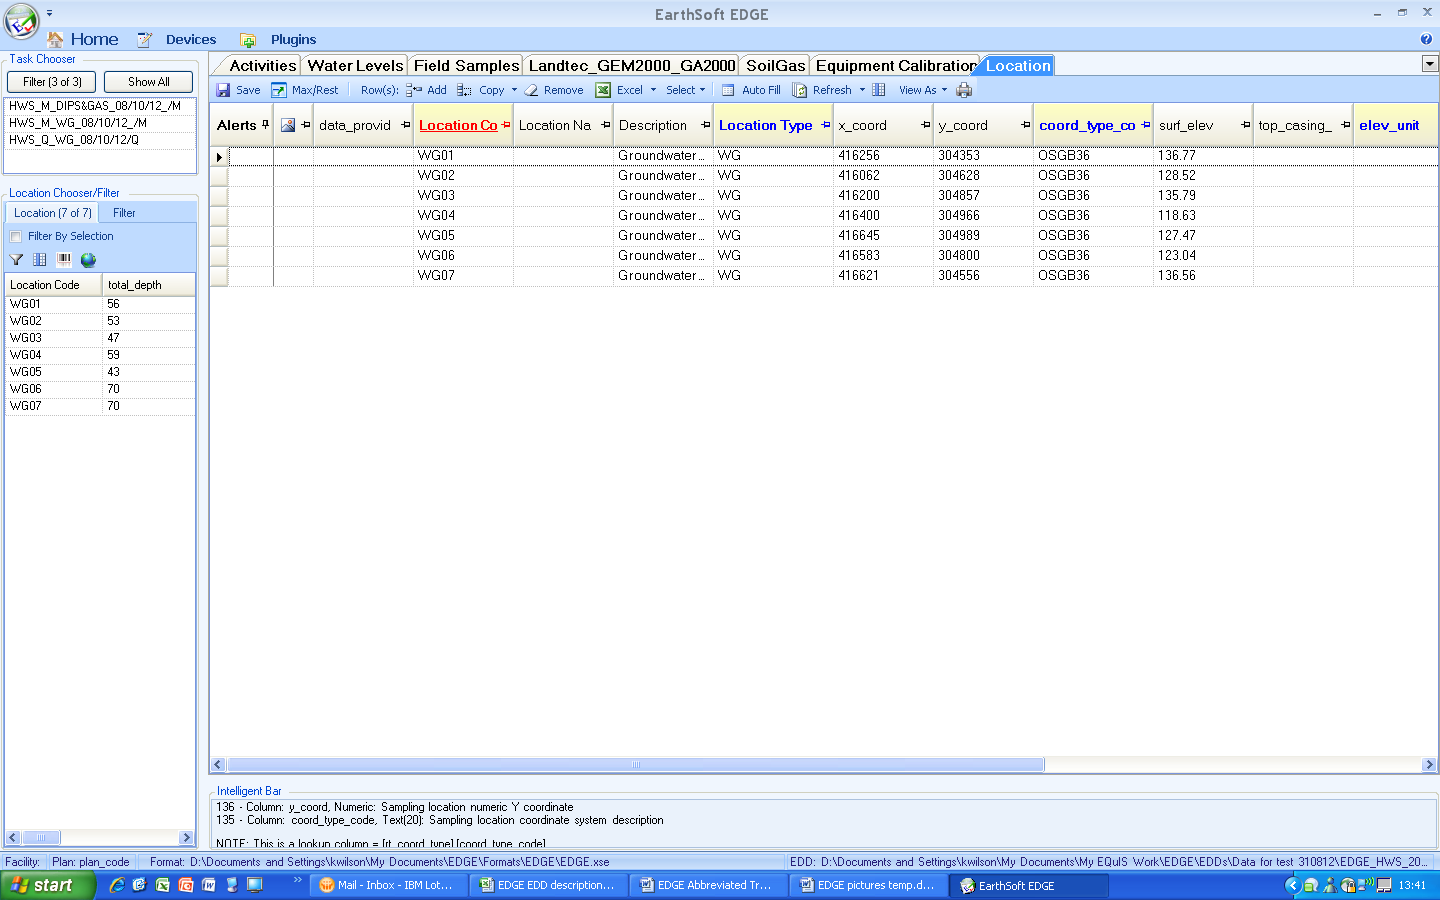Pin the y_coord column
Viewport: 1440px width, 900px height.
point(1026,125)
